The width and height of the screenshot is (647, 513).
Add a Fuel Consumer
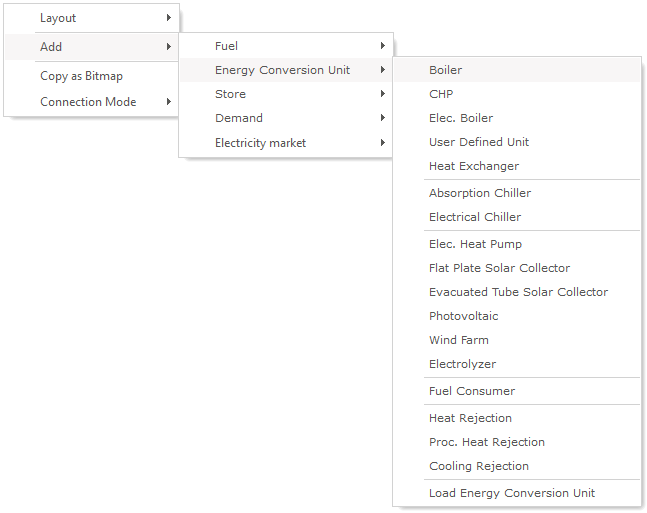point(517,391)
